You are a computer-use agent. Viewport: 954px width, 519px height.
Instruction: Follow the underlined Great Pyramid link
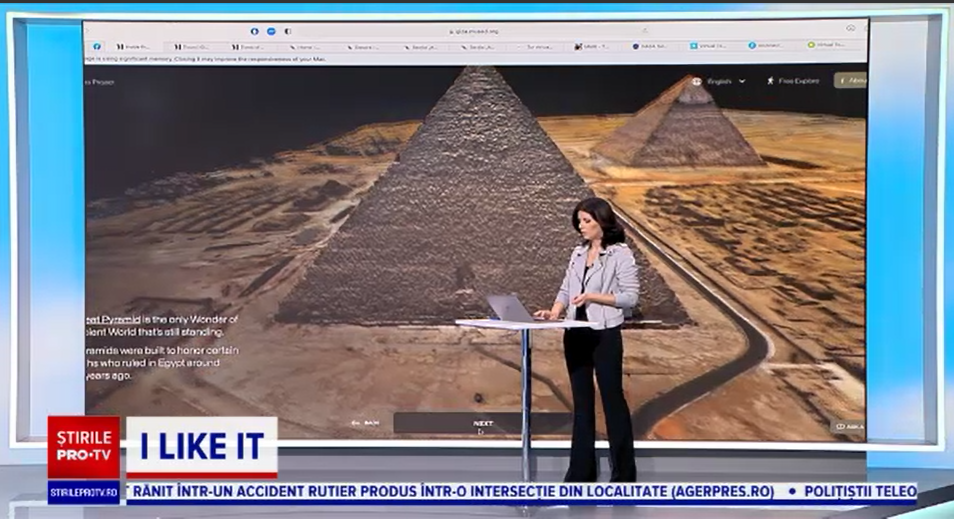[113, 319]
